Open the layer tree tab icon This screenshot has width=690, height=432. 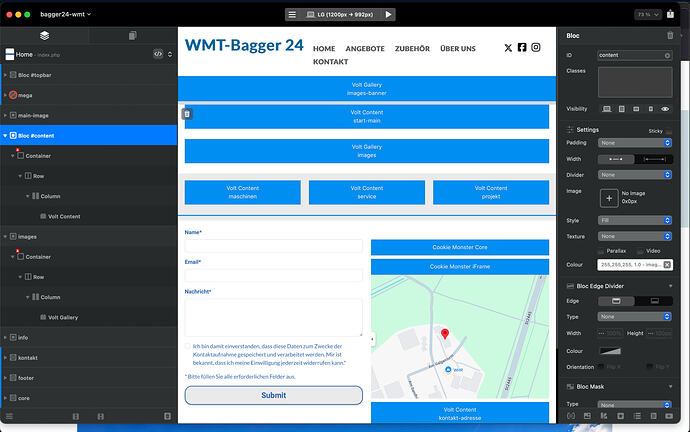pos(44,35)
